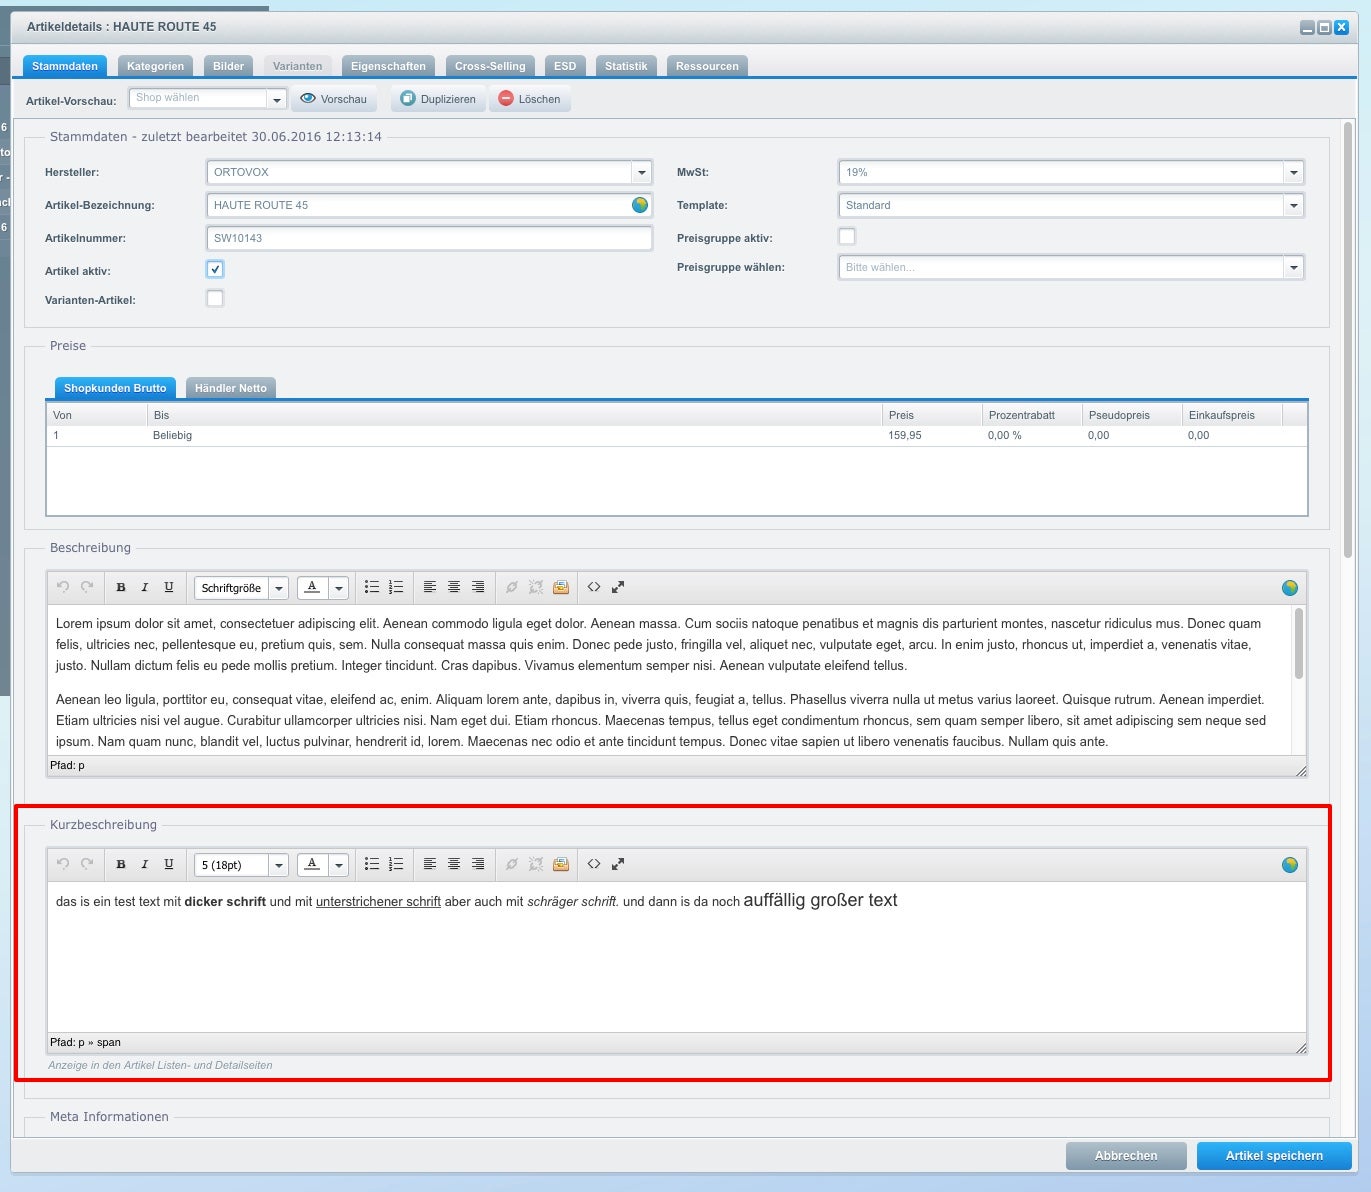Insert numbered list in Beschreibung editor

tap(396, 587)
